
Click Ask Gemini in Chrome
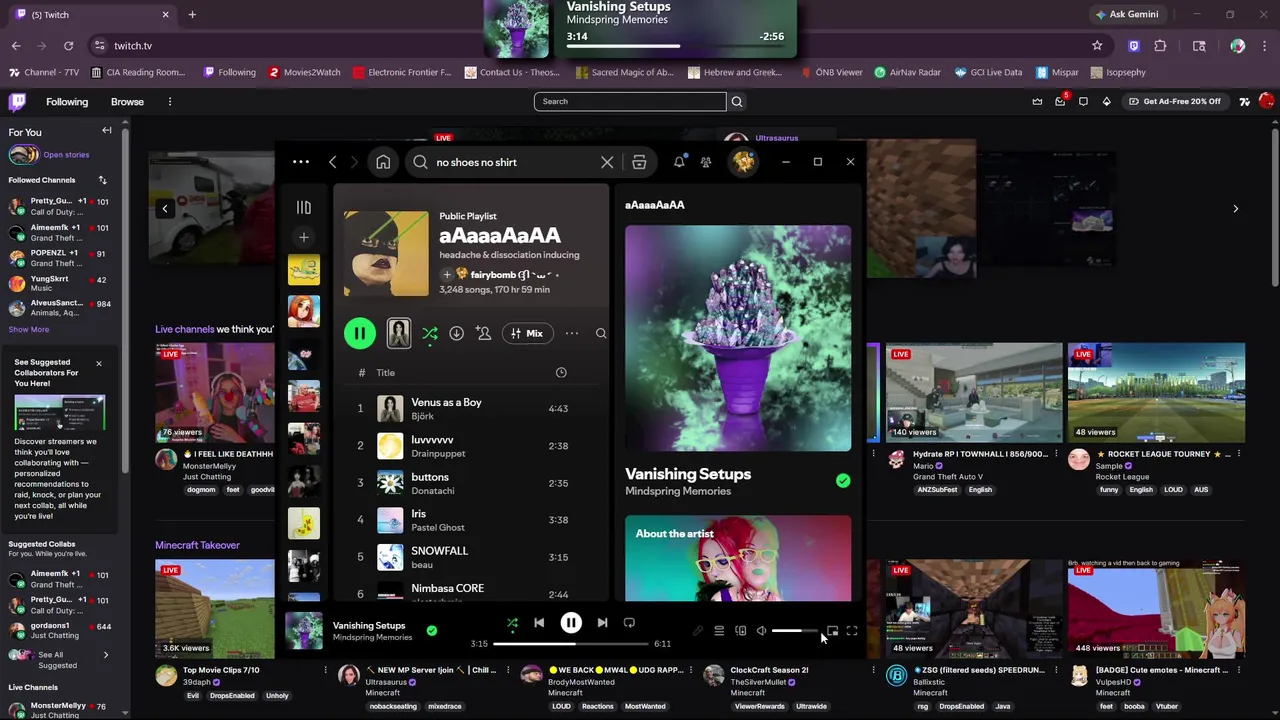coord(1127,15)
